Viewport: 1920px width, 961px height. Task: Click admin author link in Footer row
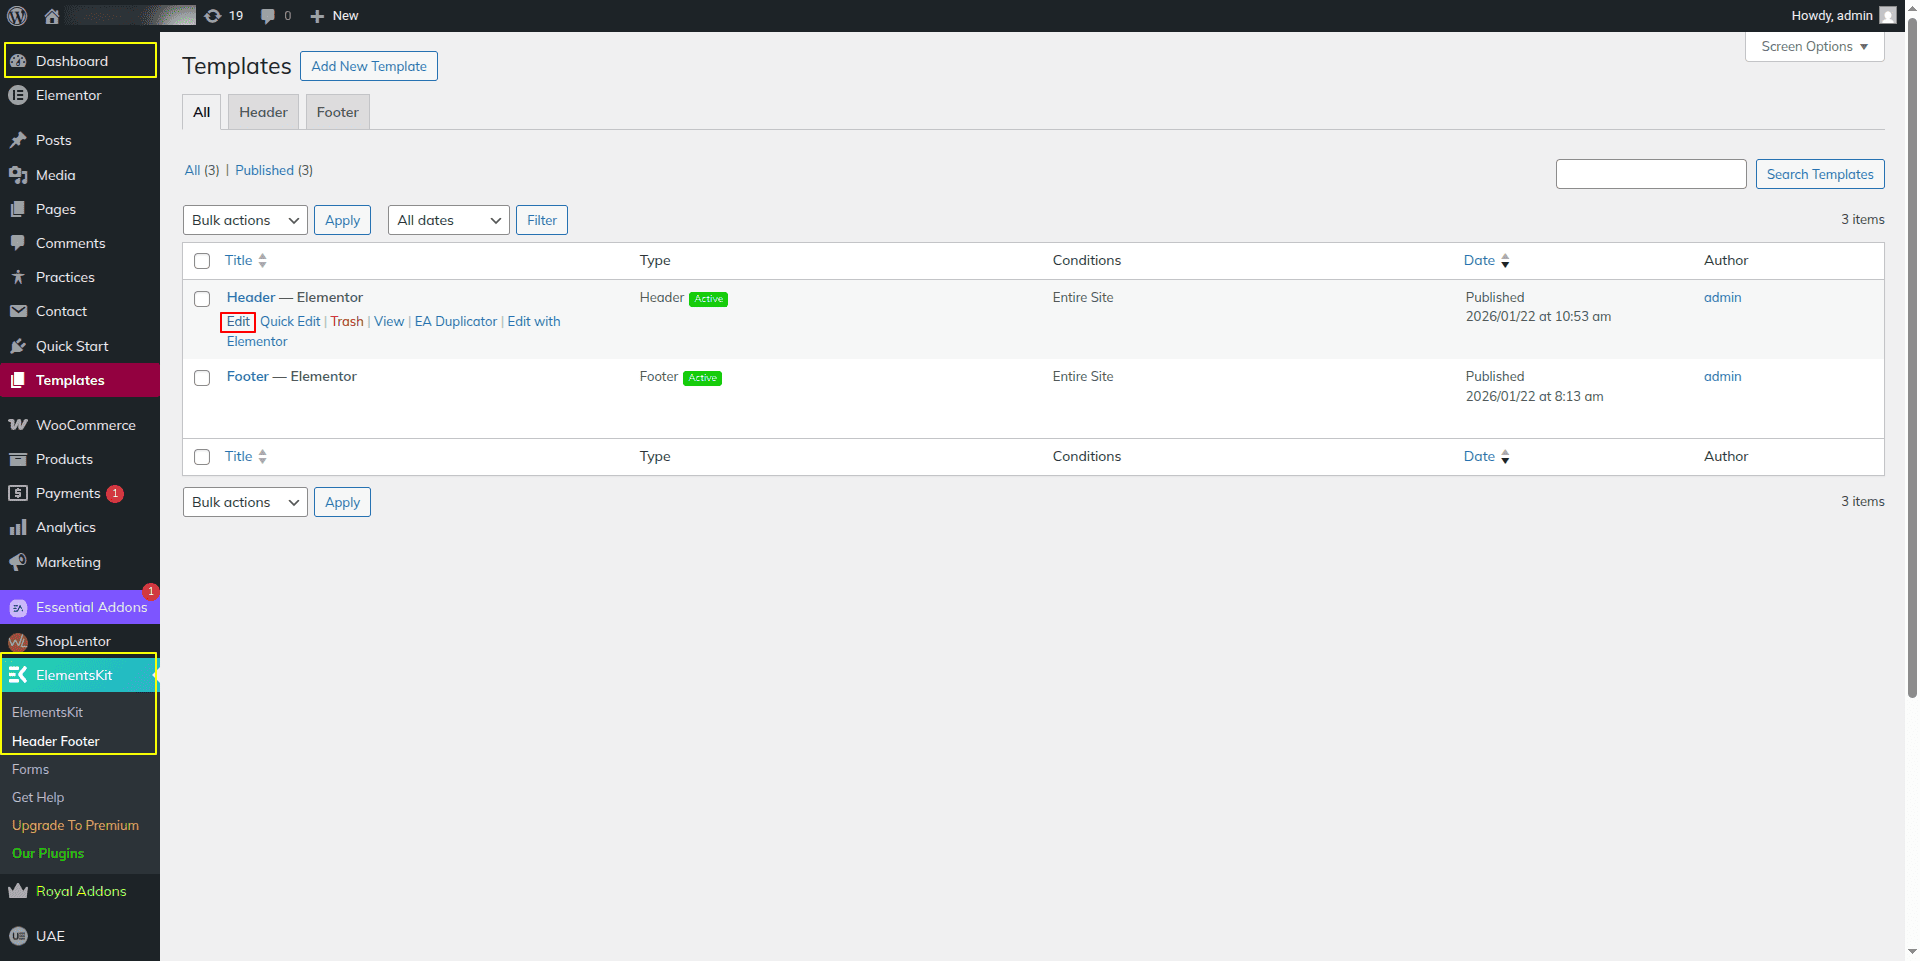coord(1723,376)
